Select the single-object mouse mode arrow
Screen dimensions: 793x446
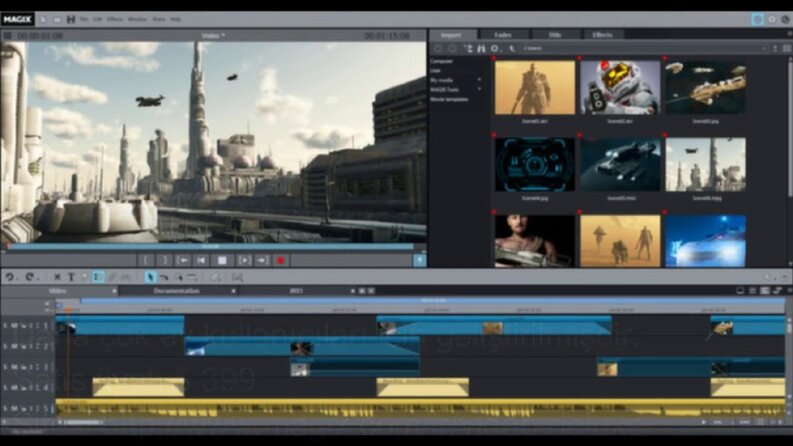point(150,277)
